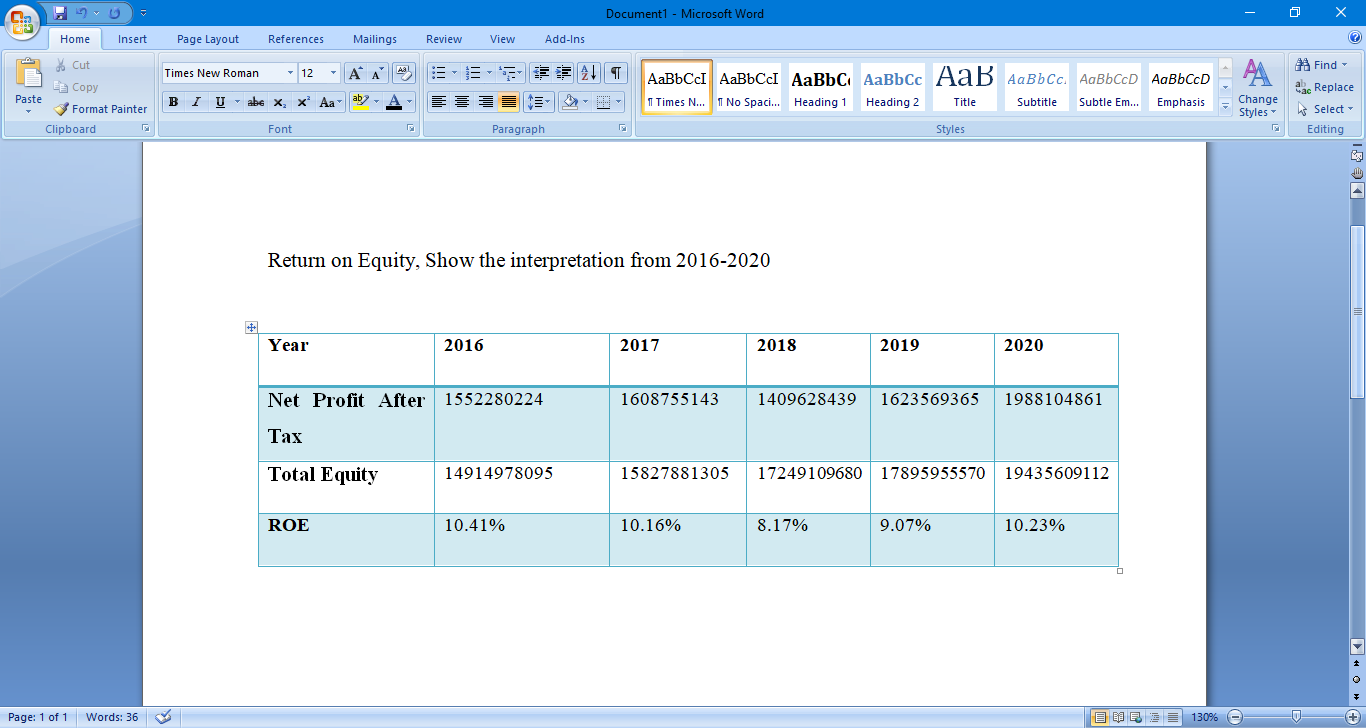Image resolution: width=1366 pixels, height=728 pixels.
Task: Open Paragraph dialog box launcher
Action: click(622, 129)
